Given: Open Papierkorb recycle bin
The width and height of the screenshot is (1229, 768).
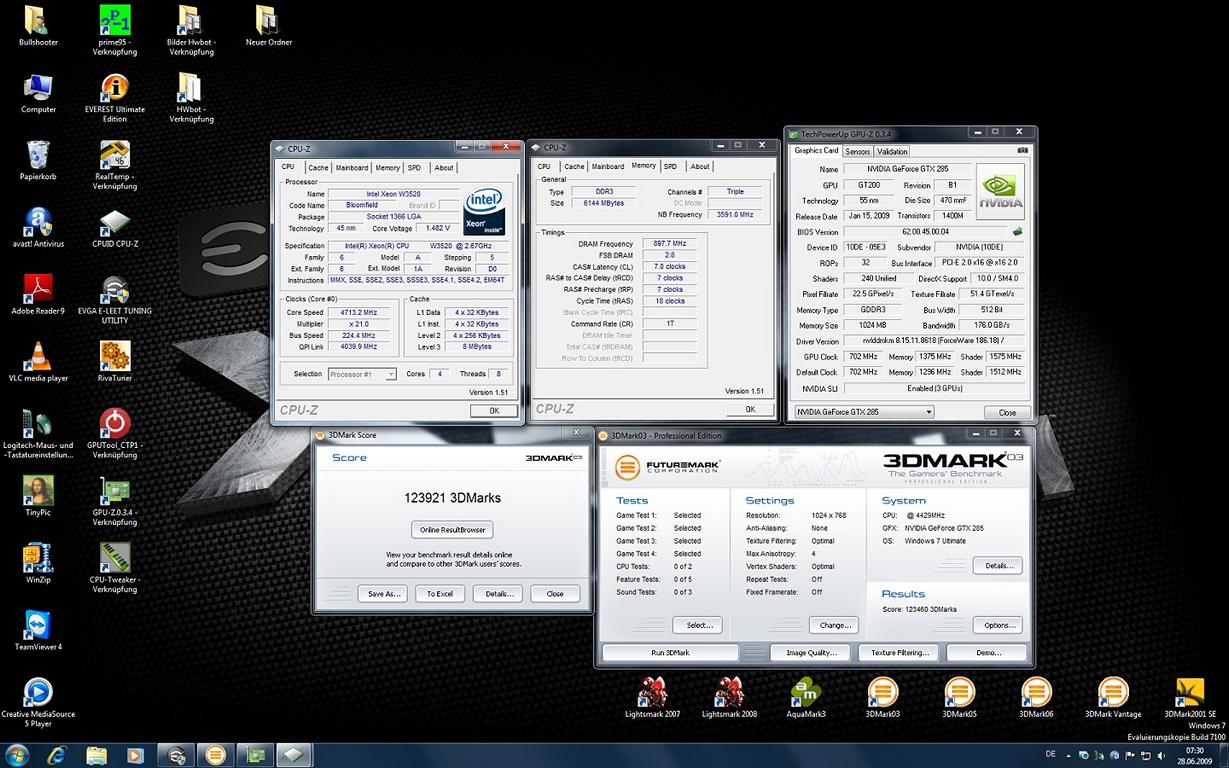Looking at the screenshot, I should 38,154.
